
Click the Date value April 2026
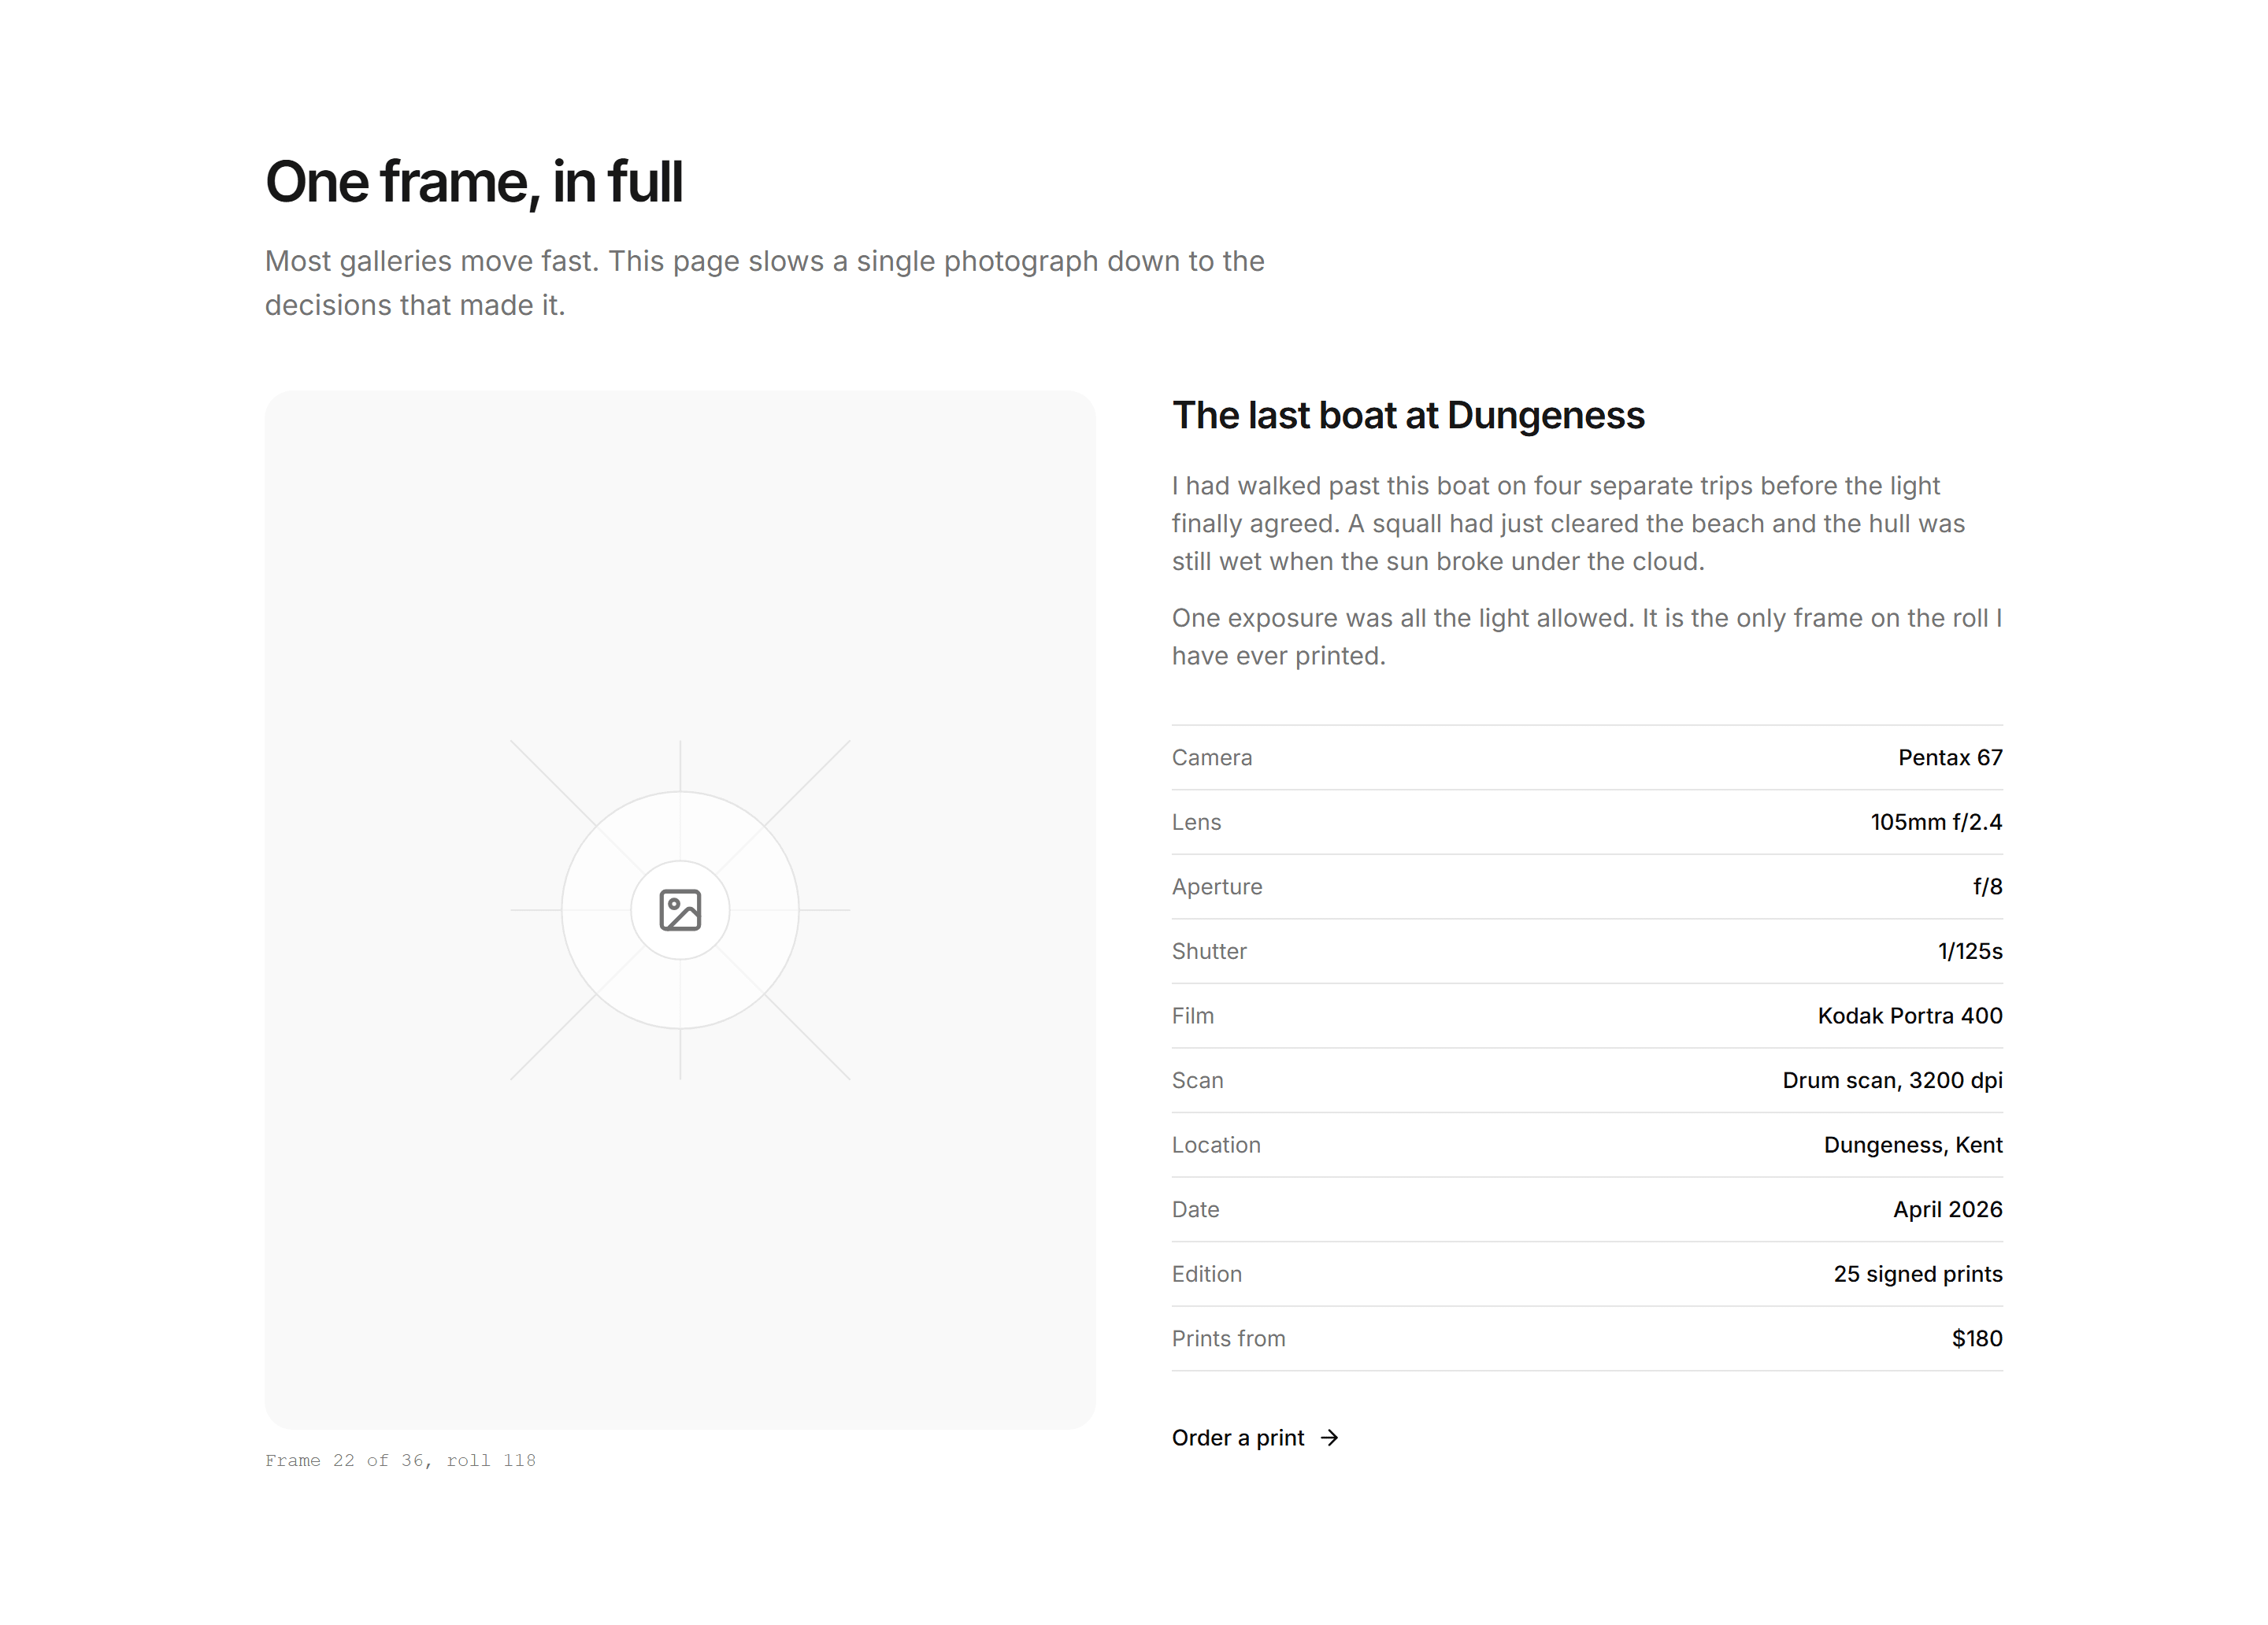click(1948, 1210)
